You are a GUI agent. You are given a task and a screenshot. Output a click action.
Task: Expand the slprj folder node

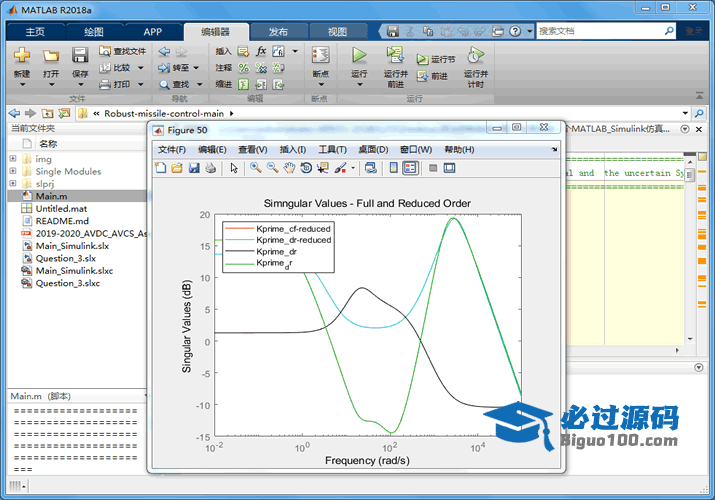click(x=13, y=183)
